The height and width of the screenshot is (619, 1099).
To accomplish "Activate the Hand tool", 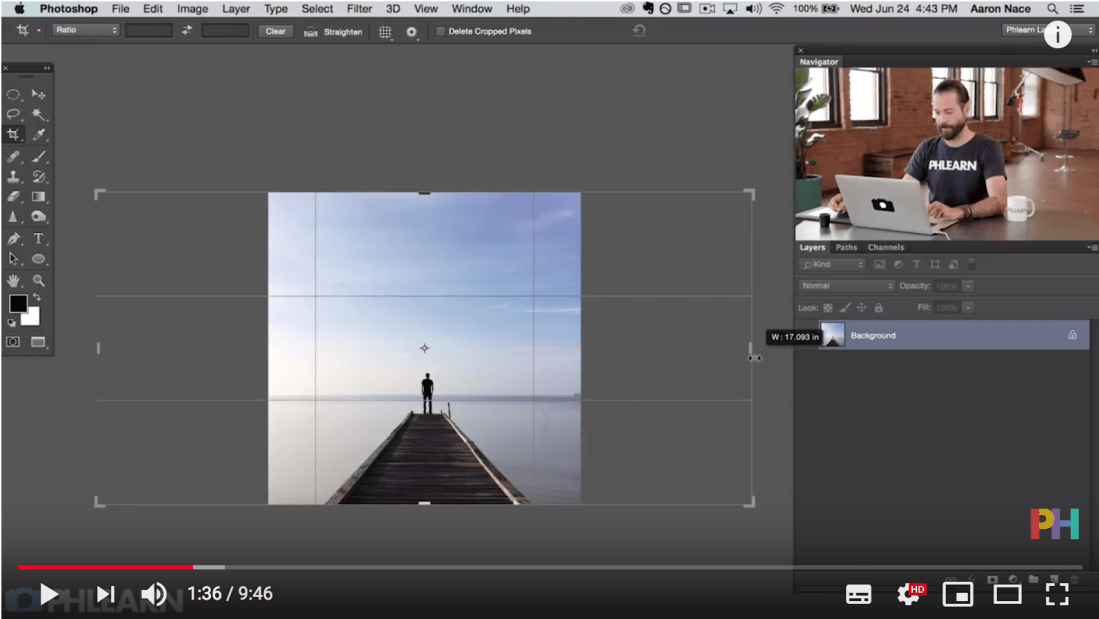I will 14,281.
